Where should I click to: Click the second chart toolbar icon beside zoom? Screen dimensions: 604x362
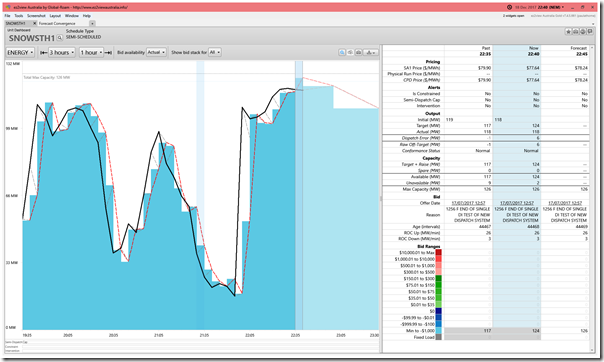point(350,52)
